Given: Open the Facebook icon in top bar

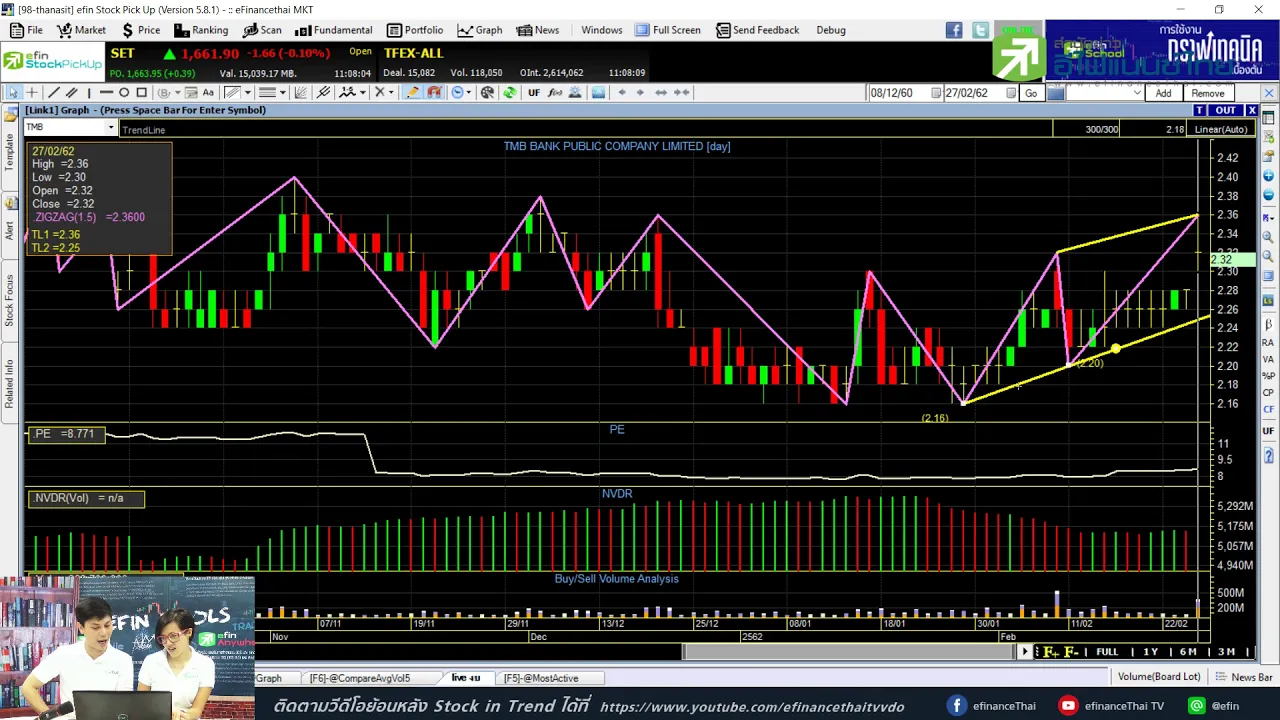Looking at the screenshot, I should click(x=954, y=30).
